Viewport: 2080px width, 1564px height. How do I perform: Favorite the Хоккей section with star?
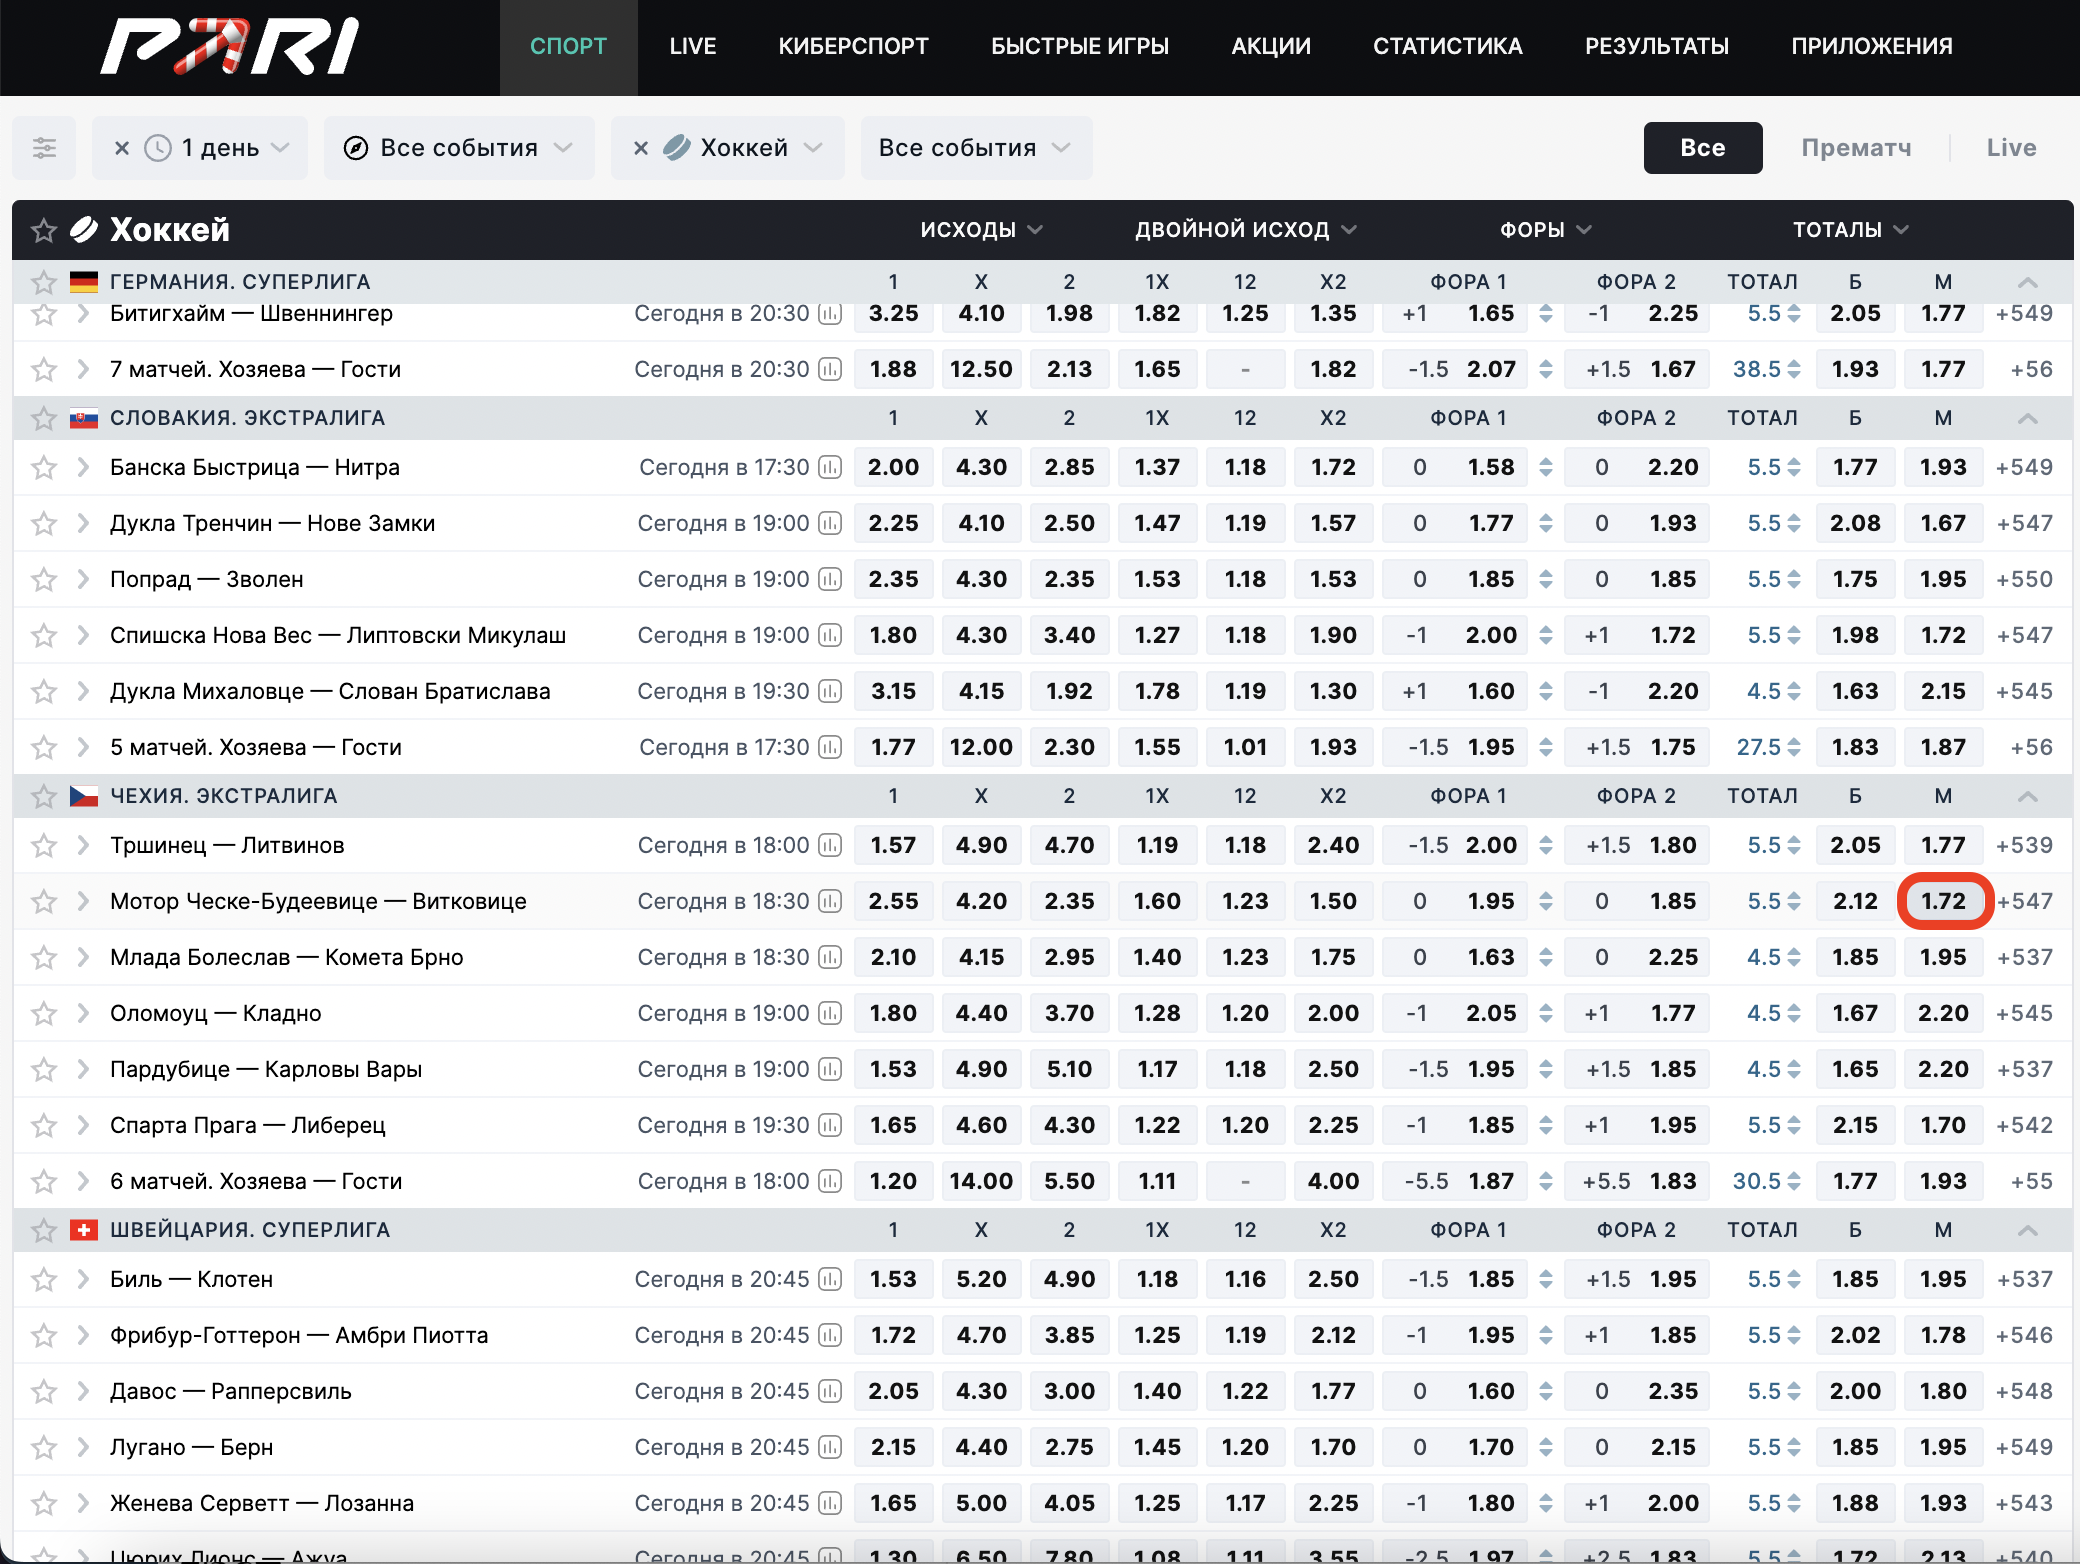tap(44, 230)
